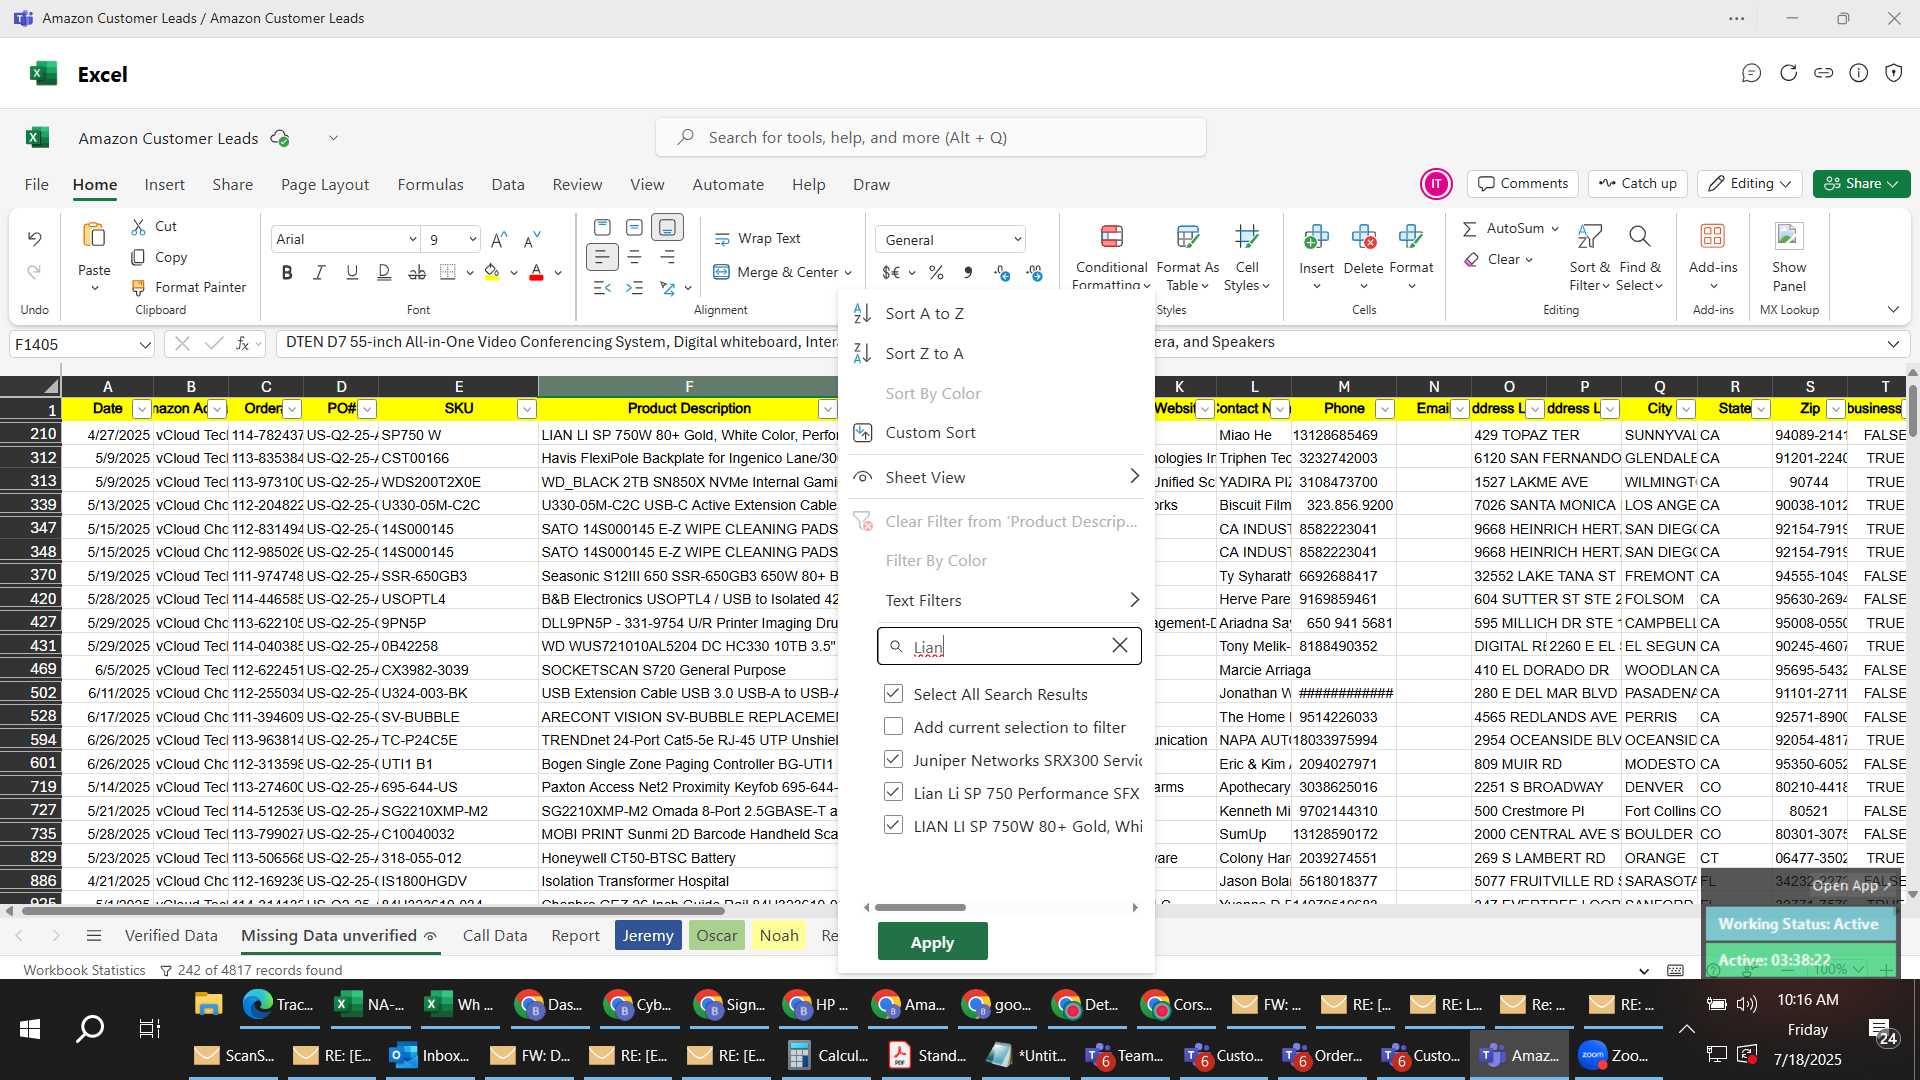
Task: Toggle Select All Search Results checkbox
Action: click(893, 694)
